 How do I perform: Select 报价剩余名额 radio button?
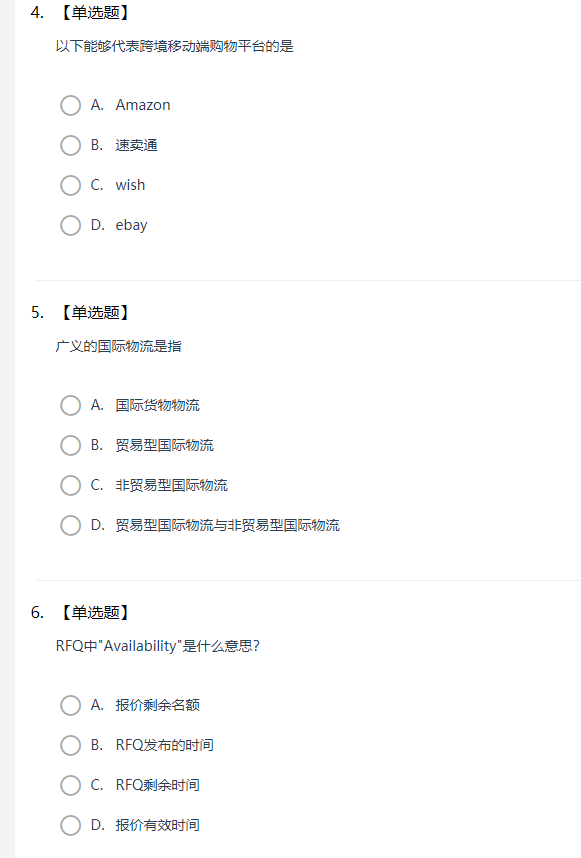pos(71,705)
